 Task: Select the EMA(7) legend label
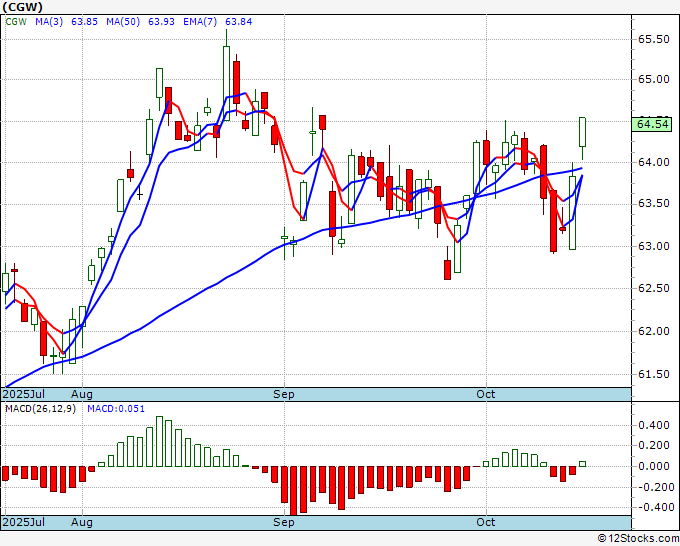pos(200,22)
